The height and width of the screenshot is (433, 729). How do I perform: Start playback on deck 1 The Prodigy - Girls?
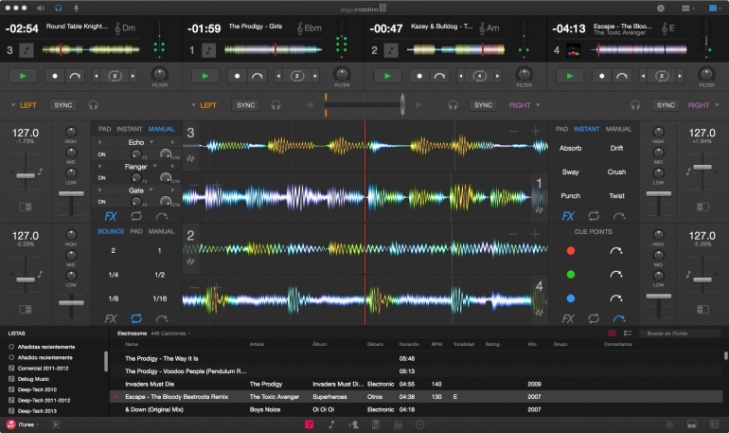(205, 76)
